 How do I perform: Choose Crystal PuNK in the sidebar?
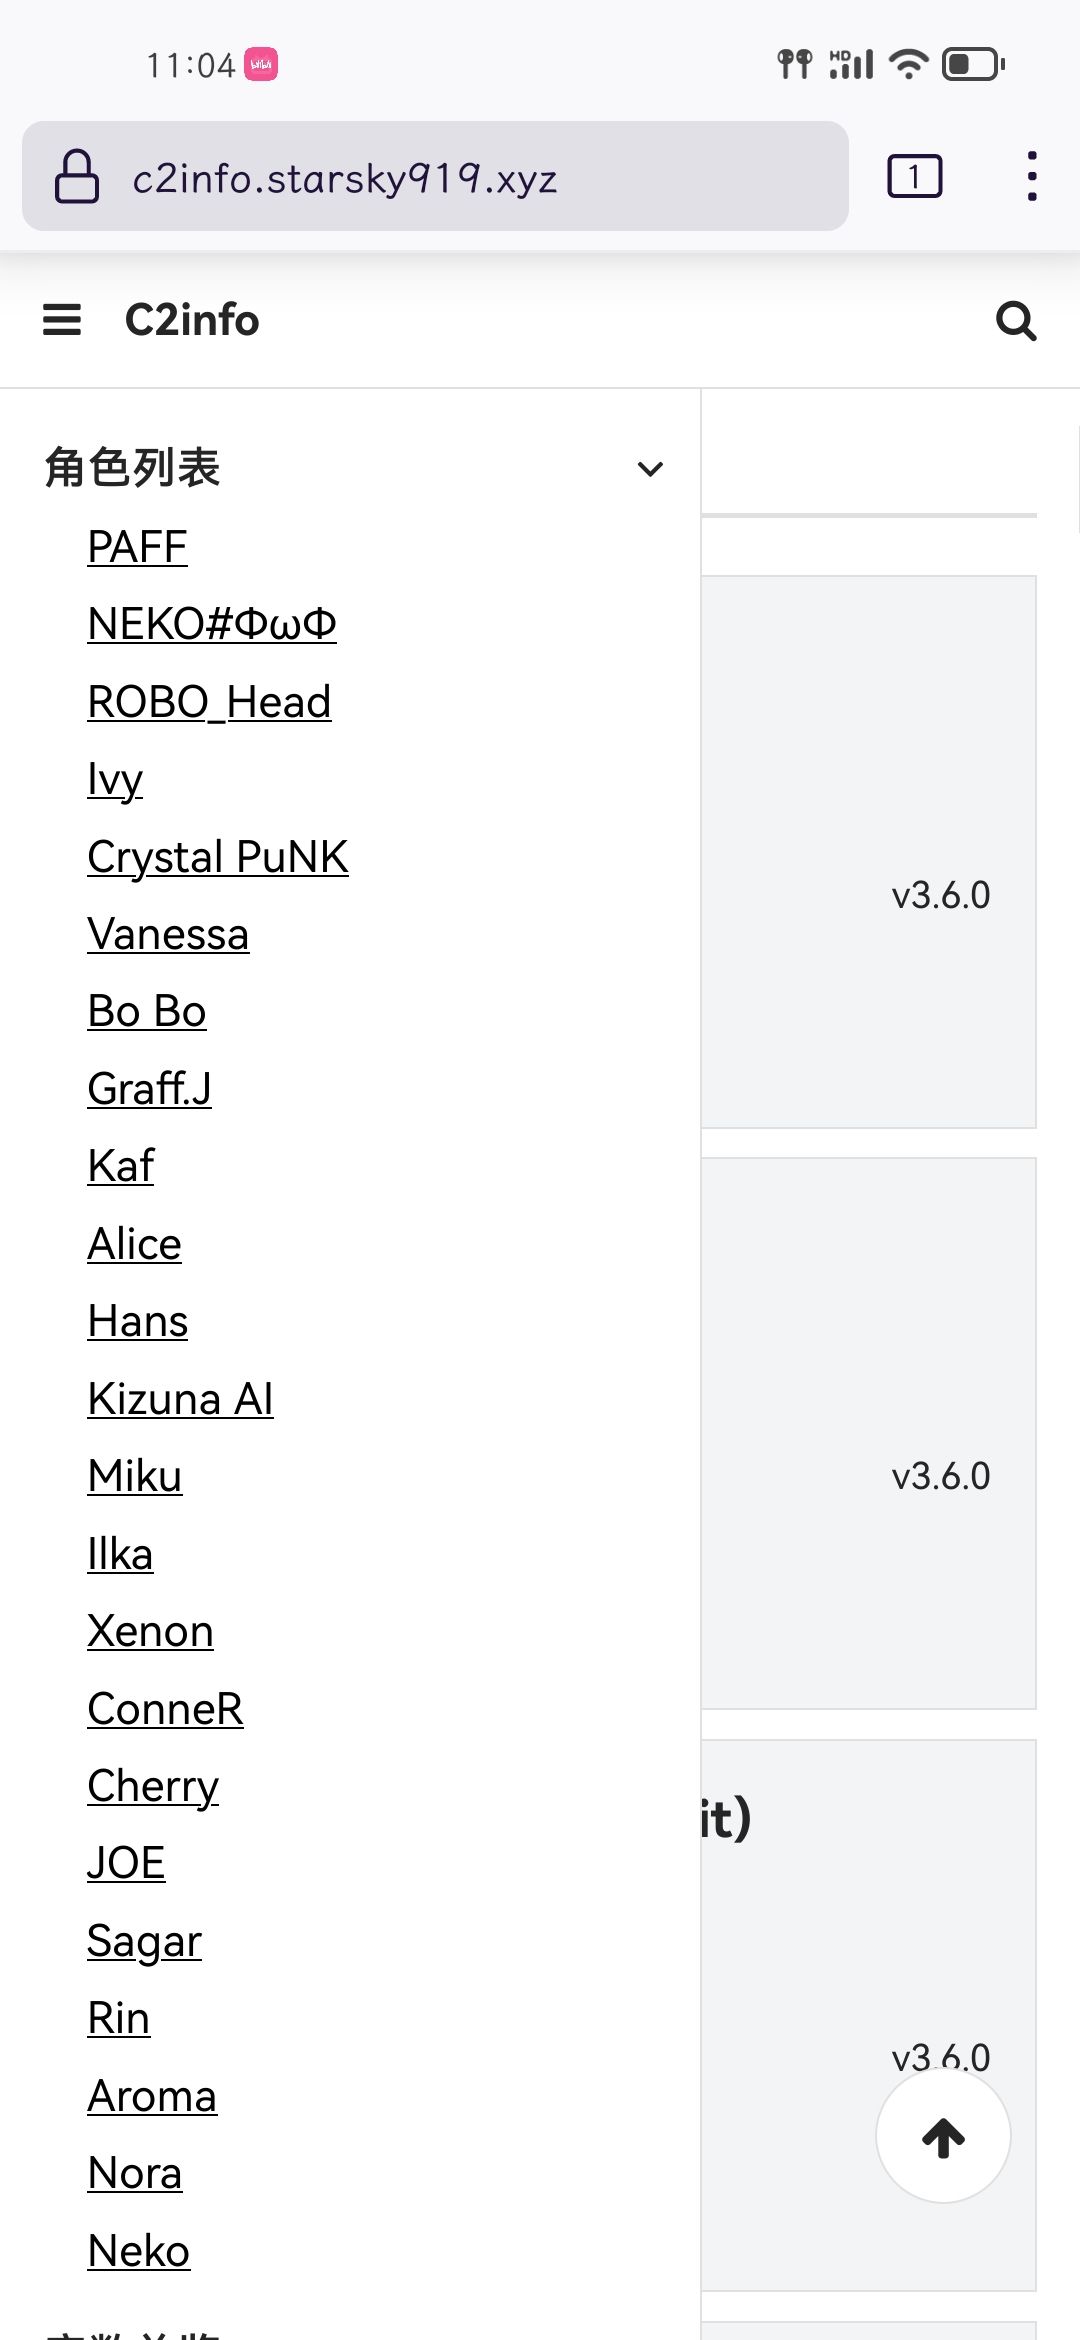tap(218, 857)
